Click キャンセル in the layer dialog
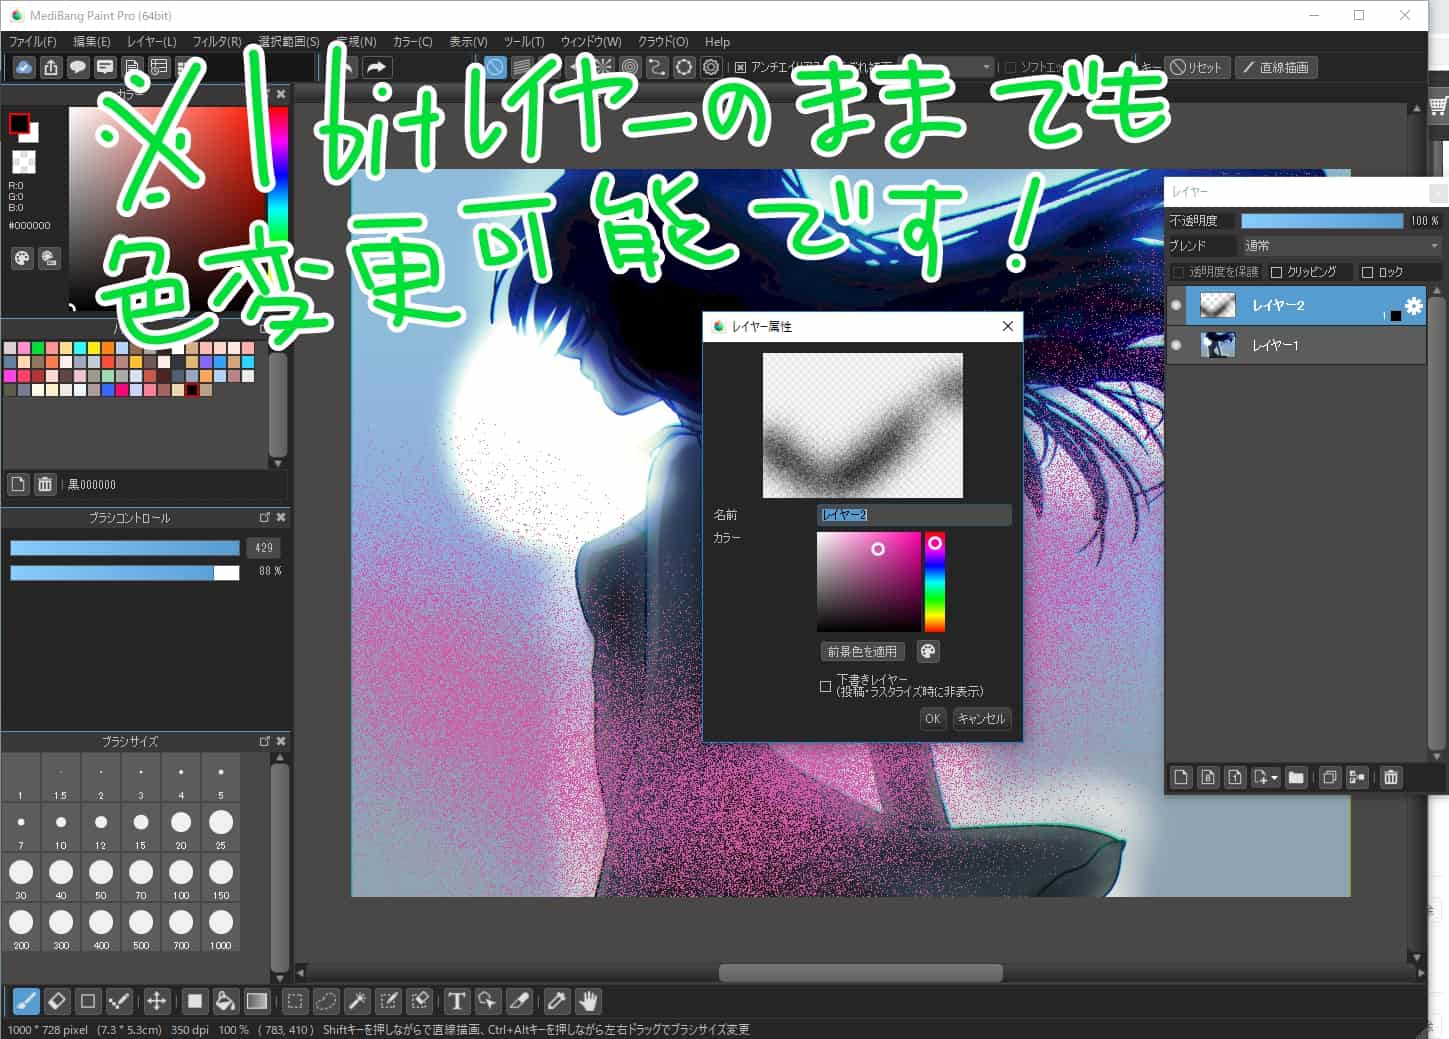 pos(981,718)
